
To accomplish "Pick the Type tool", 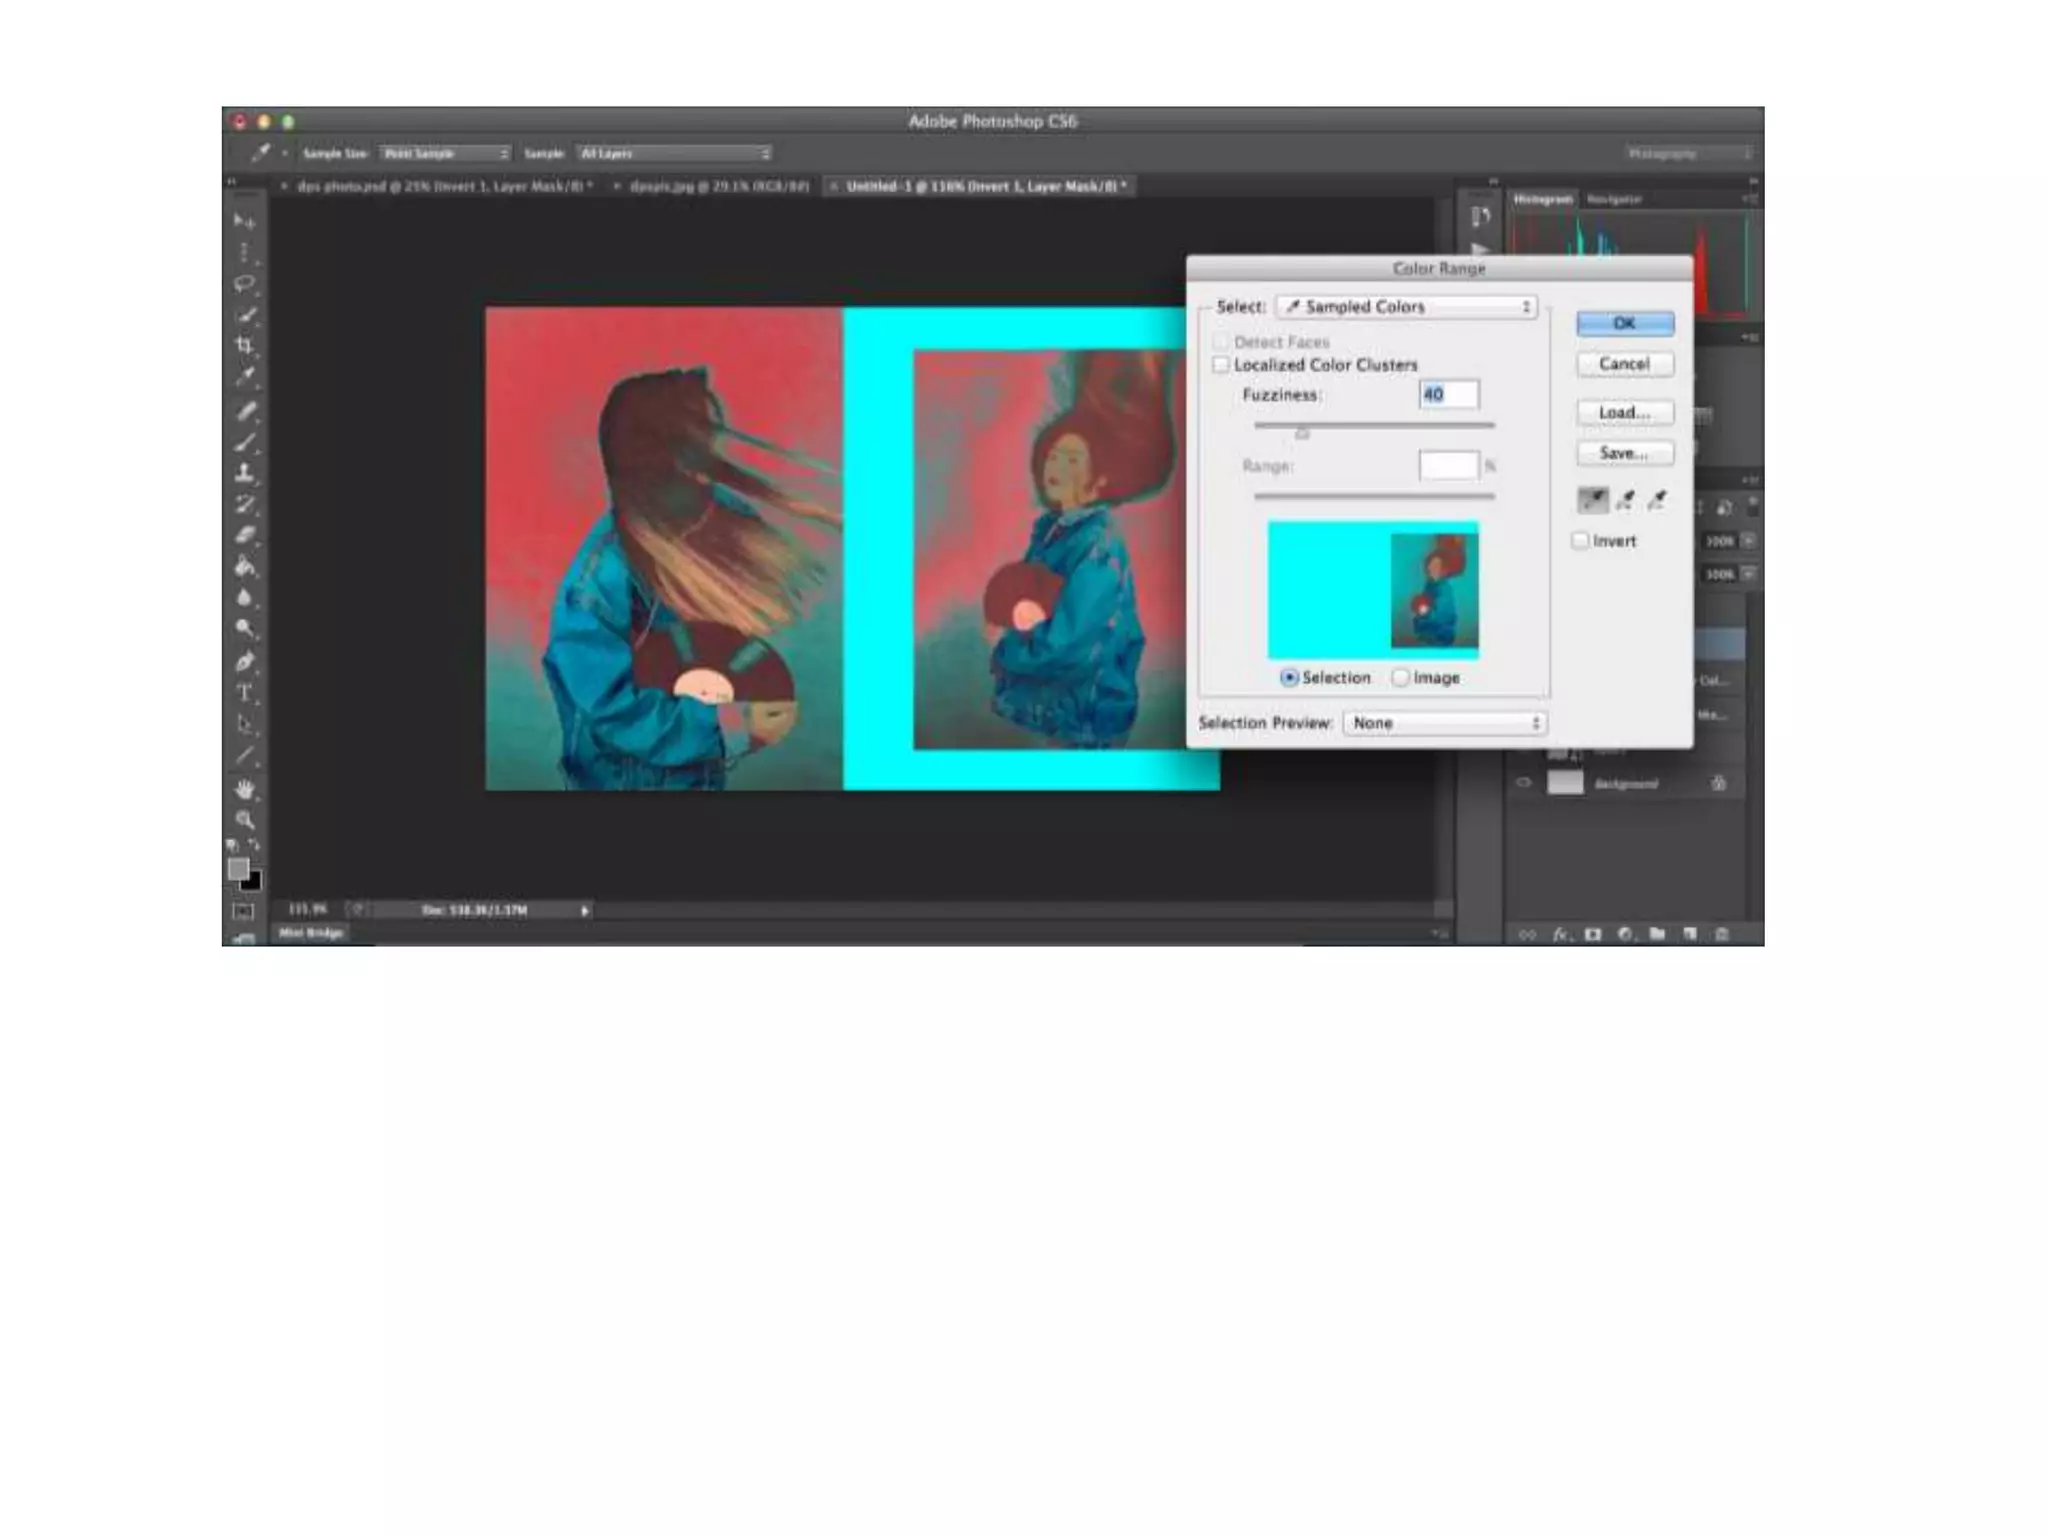I will click(x=244, y=692).
